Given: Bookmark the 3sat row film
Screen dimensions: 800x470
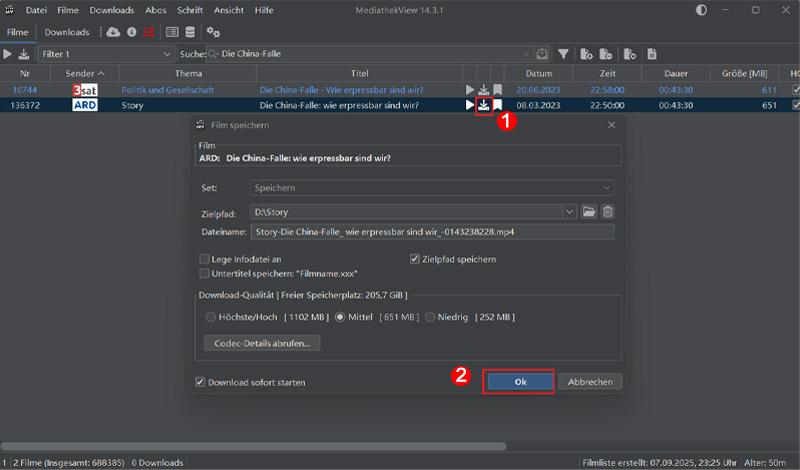Looking at the screenshot, I should [497, 90].
